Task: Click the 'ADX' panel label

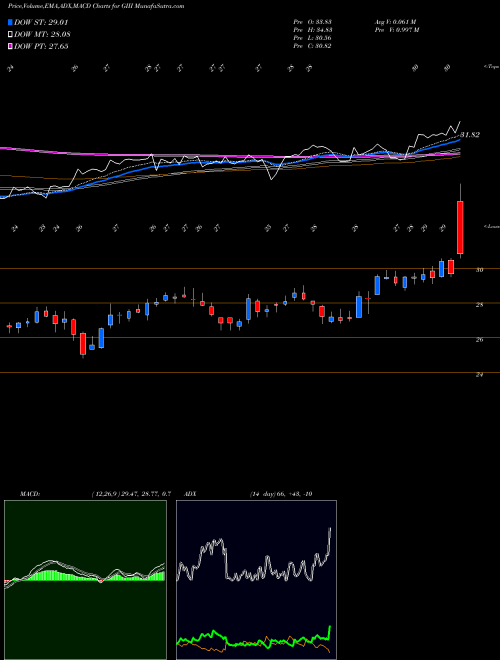Action: pos(191,494)
